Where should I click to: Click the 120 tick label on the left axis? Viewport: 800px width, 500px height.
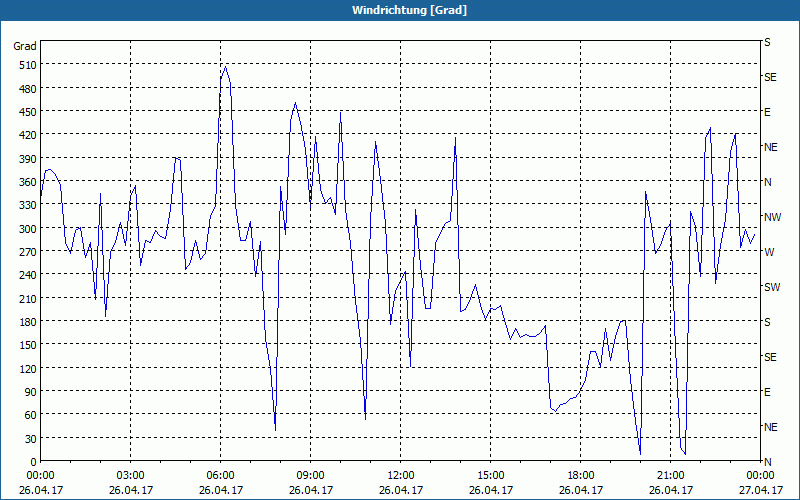pos(28,368)
